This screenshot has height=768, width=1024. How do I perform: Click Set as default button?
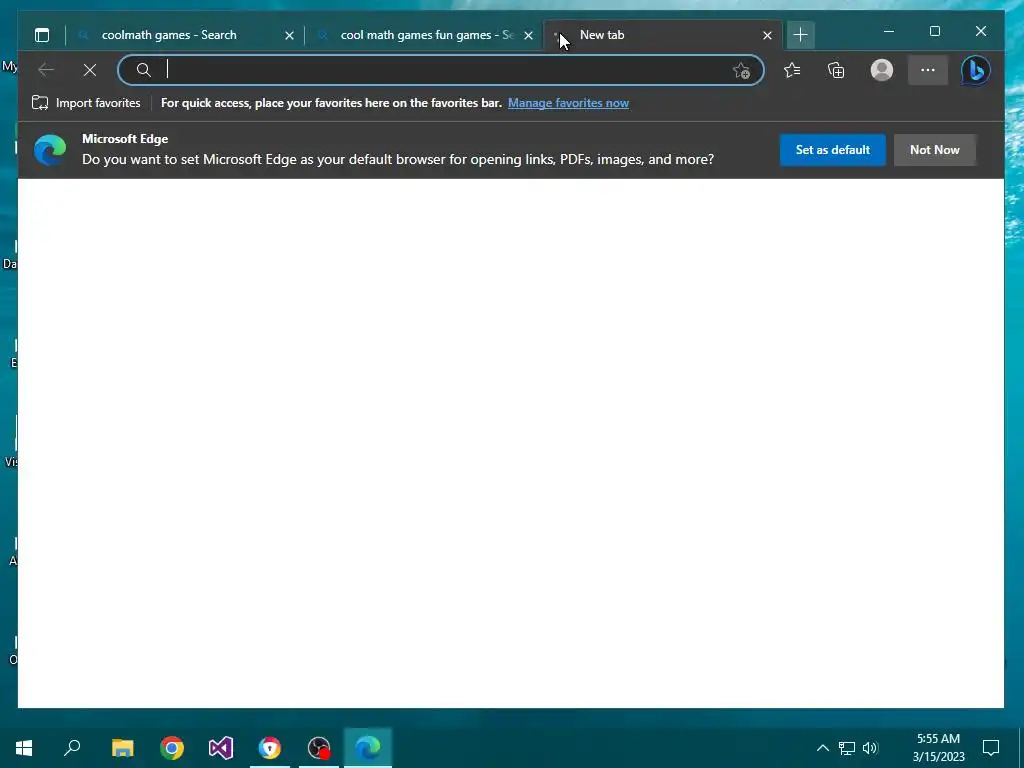pos(833,150)
